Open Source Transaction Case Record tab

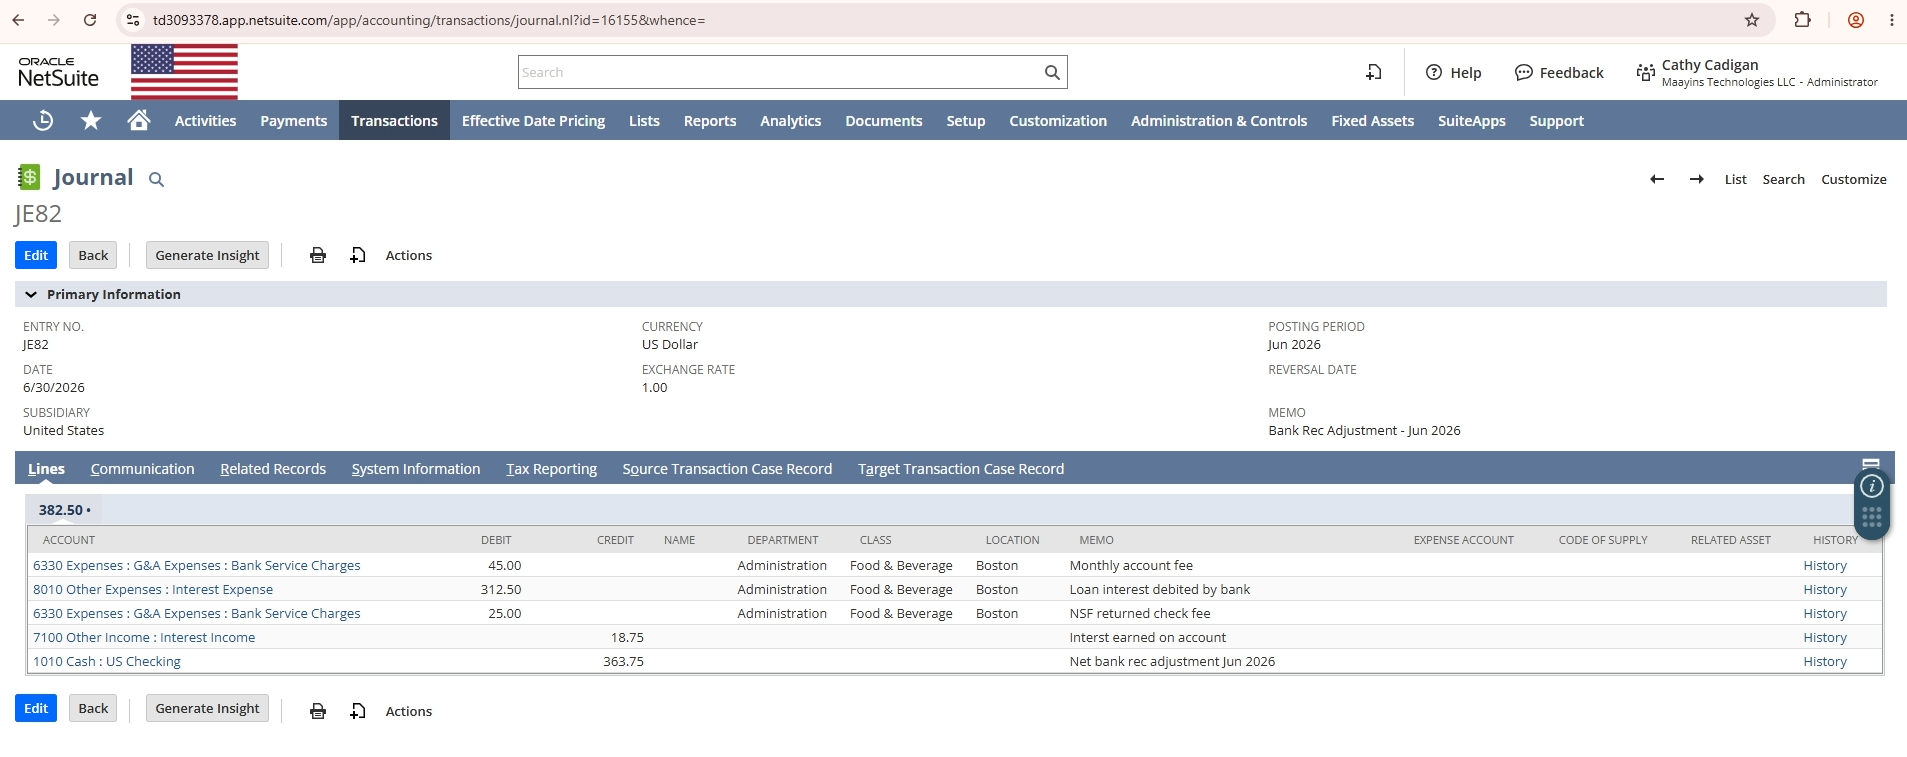[727, 469]
